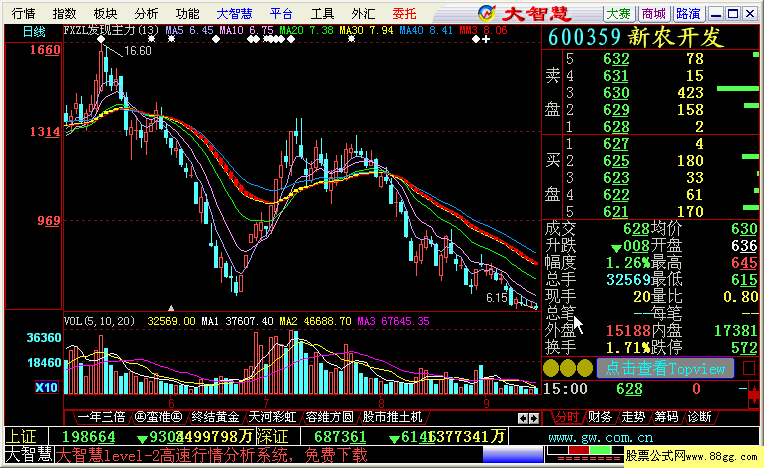
Task: Click the right arrow tab scroller
Action: 534,418
